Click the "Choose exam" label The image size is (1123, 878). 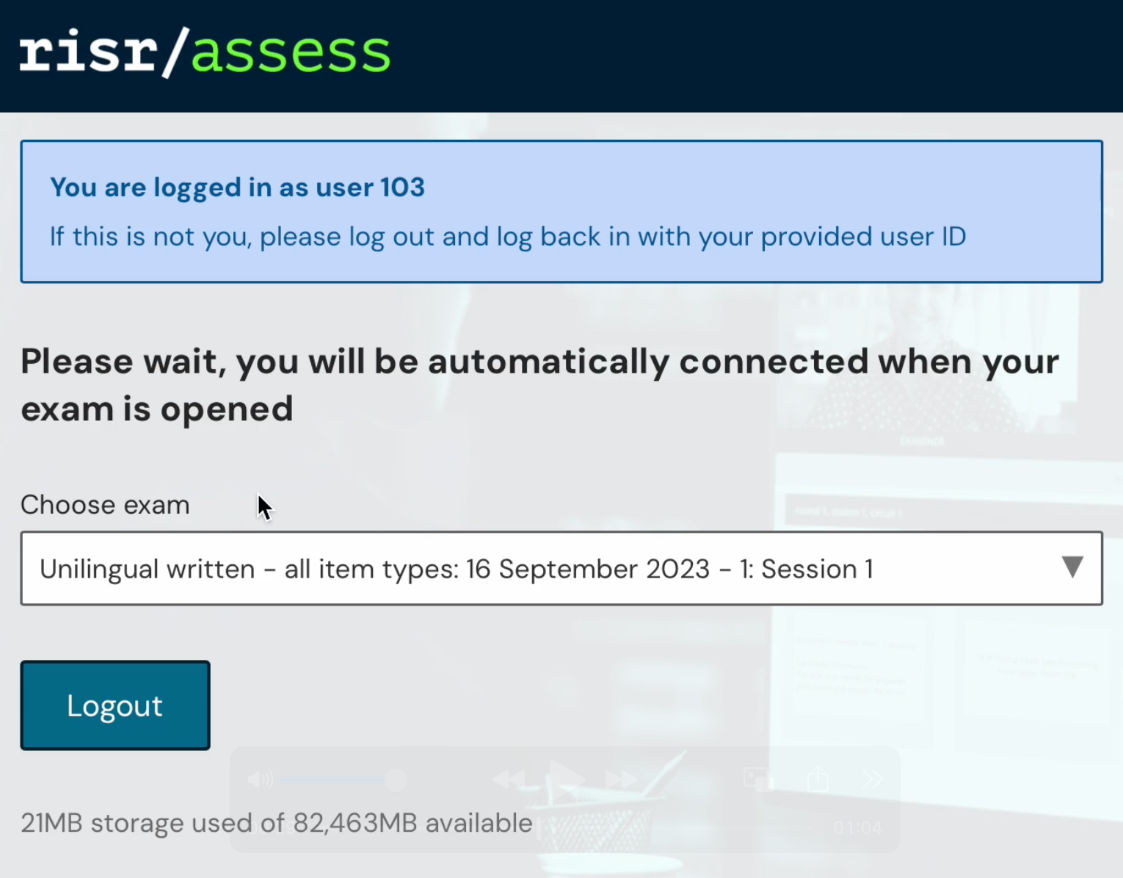[x=105, y=505]
